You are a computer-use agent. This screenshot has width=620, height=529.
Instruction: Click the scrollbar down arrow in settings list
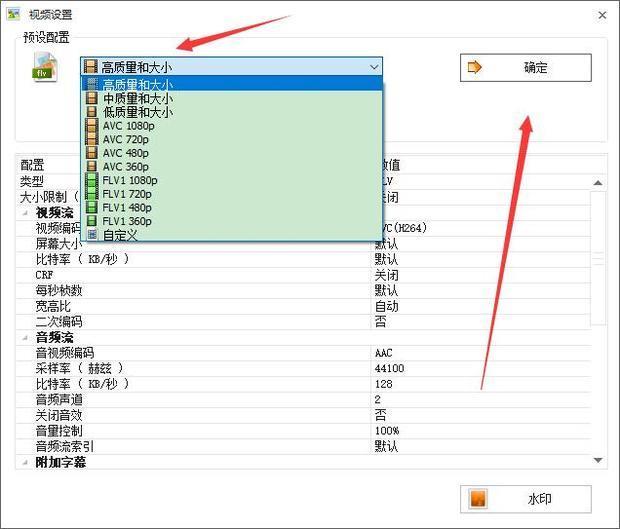coord(599,460)
